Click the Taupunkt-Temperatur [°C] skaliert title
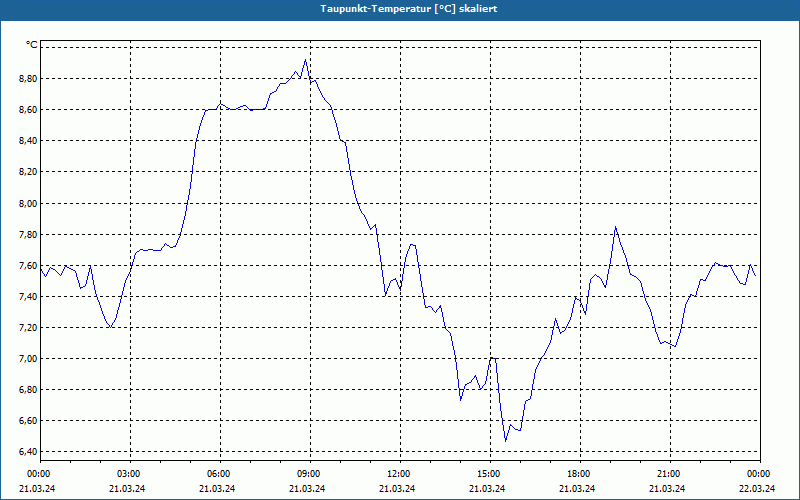 tap(409, 9)
